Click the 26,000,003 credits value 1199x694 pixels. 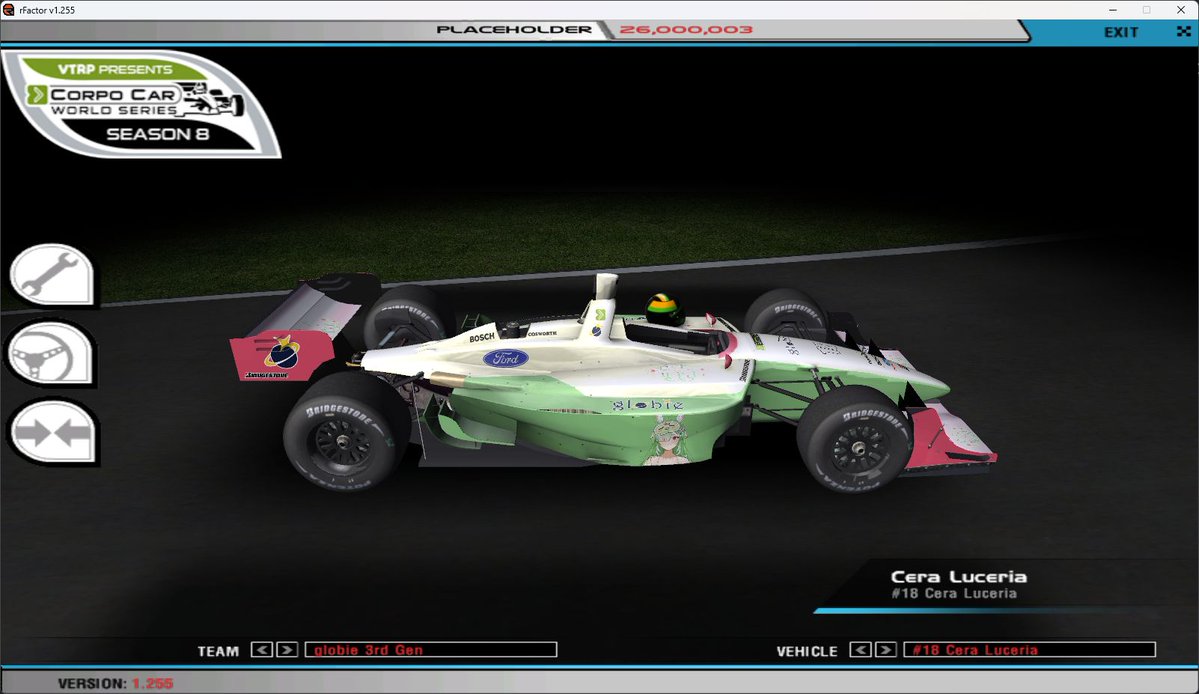click(x=686, y=29)
